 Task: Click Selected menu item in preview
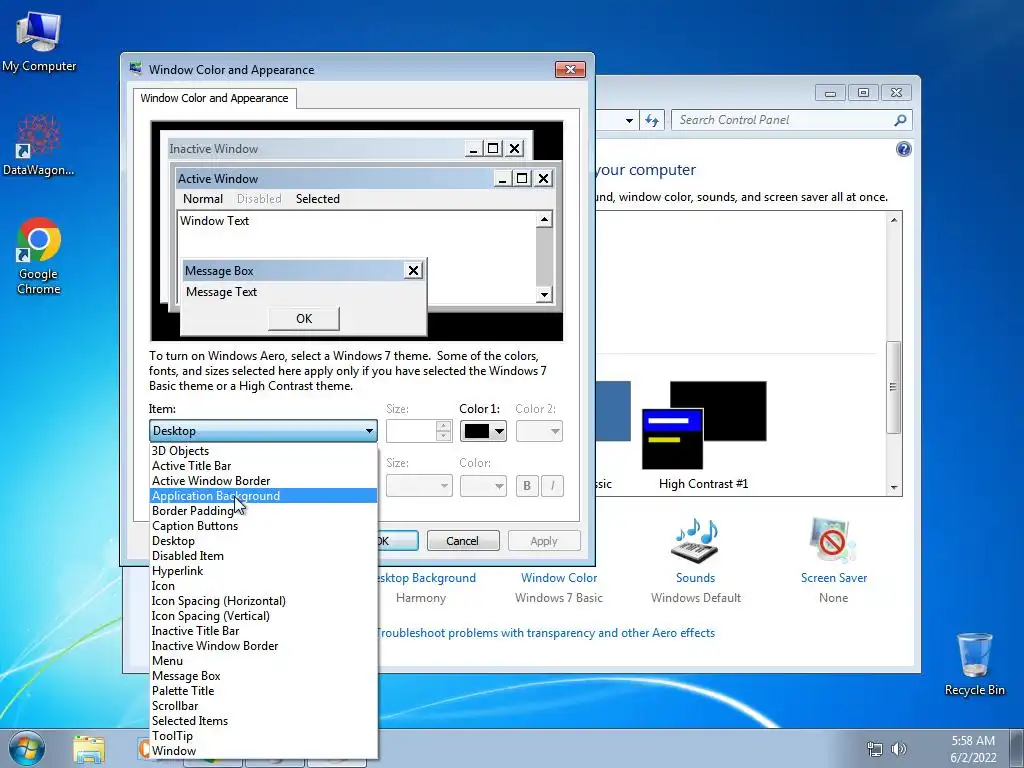click(x=317, y=199)
